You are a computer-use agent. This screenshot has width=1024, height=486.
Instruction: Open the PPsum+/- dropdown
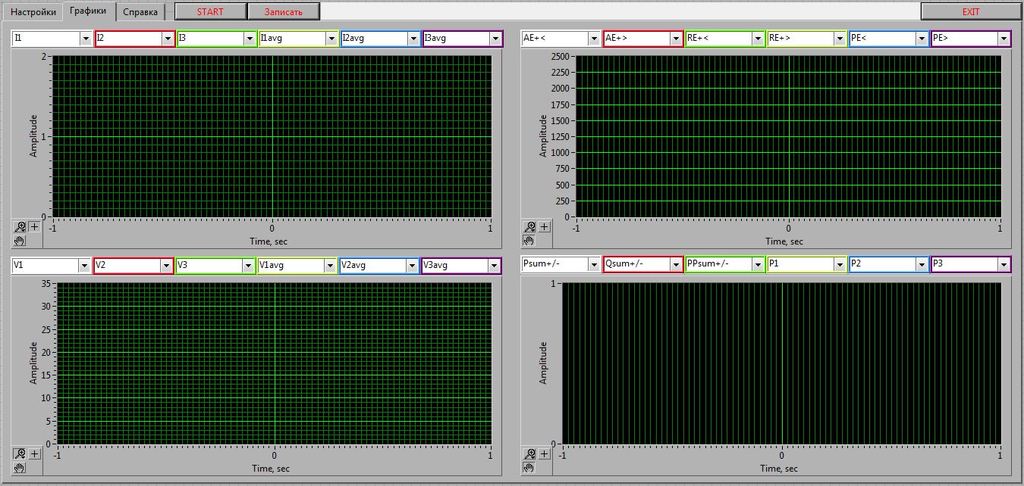726,265
